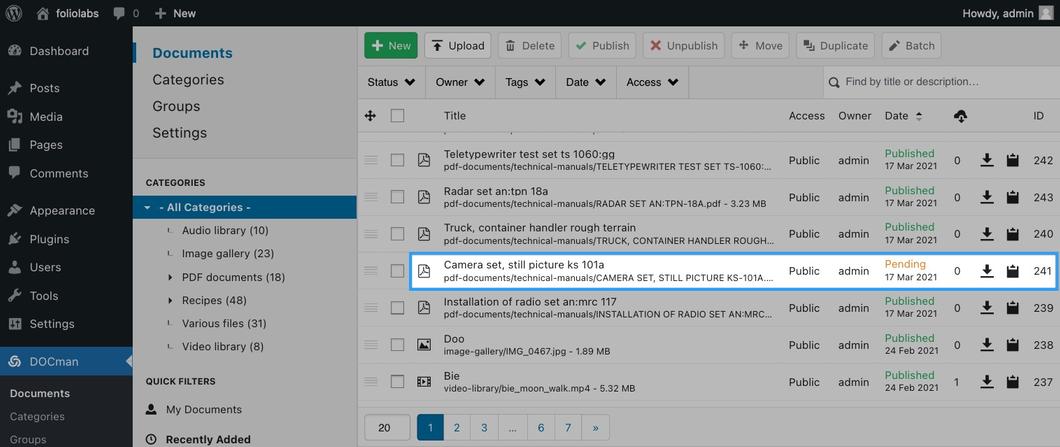Screen dimensions: 1060x447
Task: Download the Bie video file
Action: pyautogui.click(x=987, y=381)
